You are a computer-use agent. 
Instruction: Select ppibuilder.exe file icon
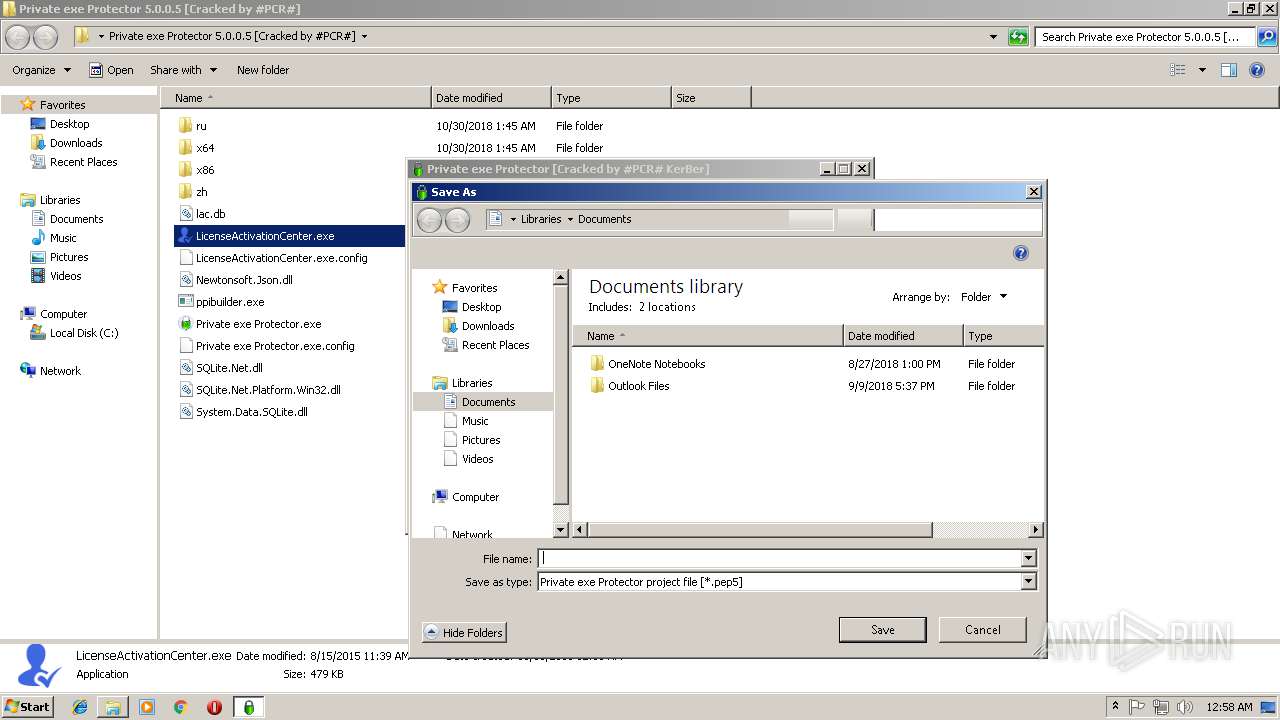tap(185, 302)
